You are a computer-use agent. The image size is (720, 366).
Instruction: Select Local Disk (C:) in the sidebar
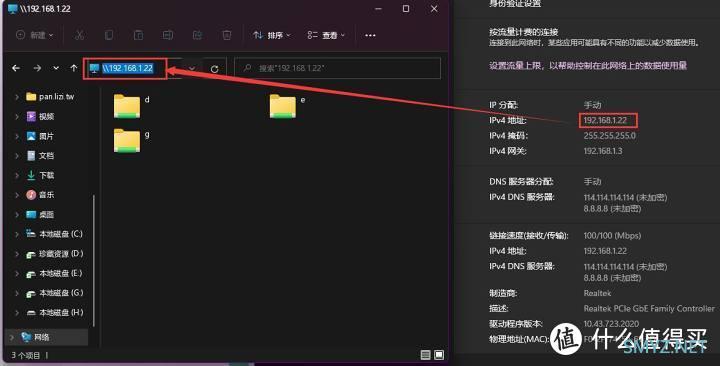pyautogui.click(x=54, y=234)
